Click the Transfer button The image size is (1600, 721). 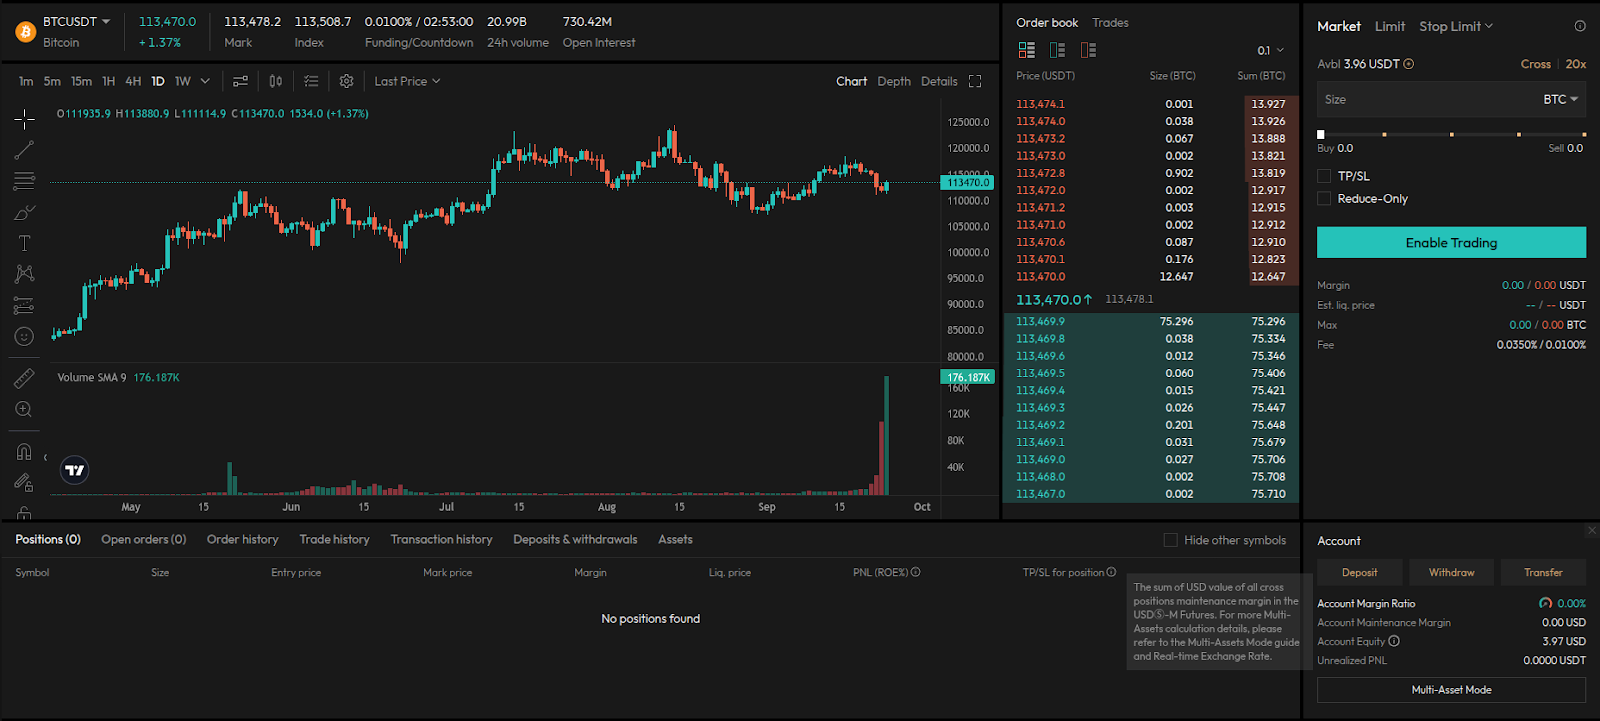[x=1543, y=572]
